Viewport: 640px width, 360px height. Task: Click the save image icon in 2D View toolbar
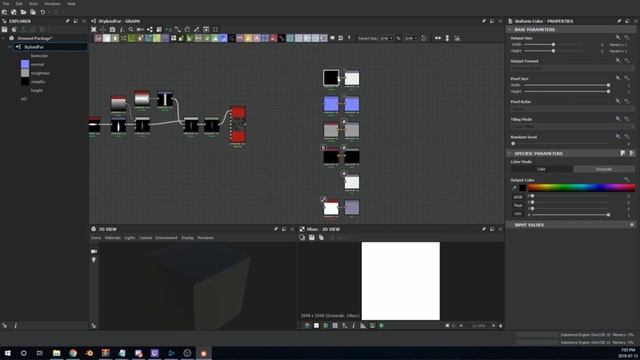point(311,237)
